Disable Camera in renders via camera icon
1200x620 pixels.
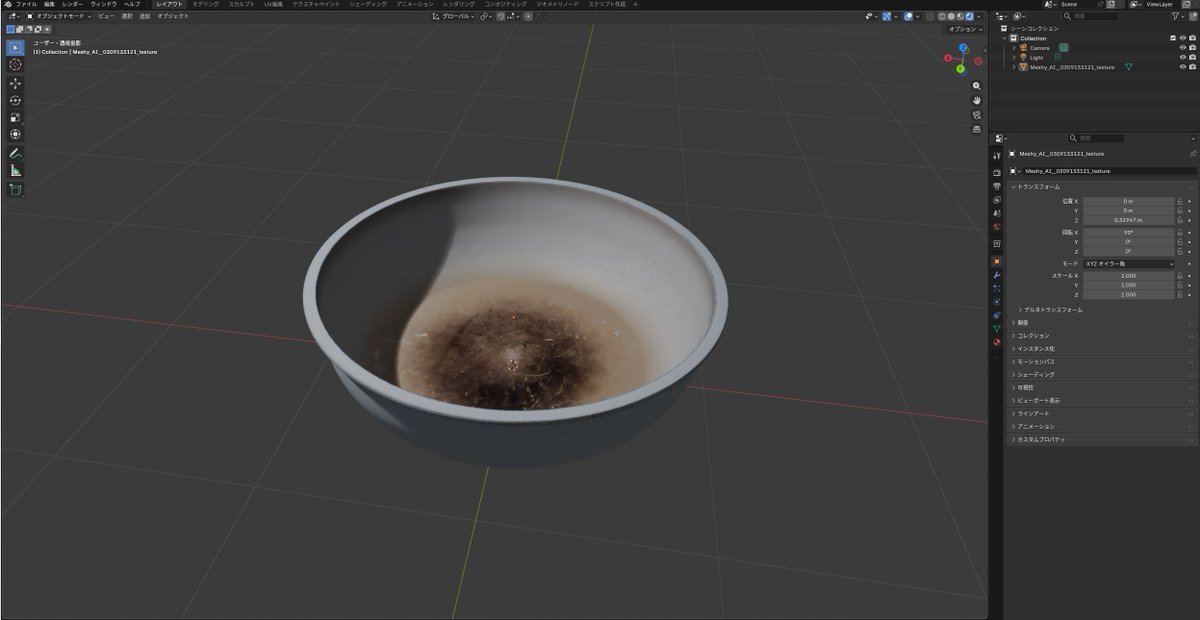[x=1193, y=48]
